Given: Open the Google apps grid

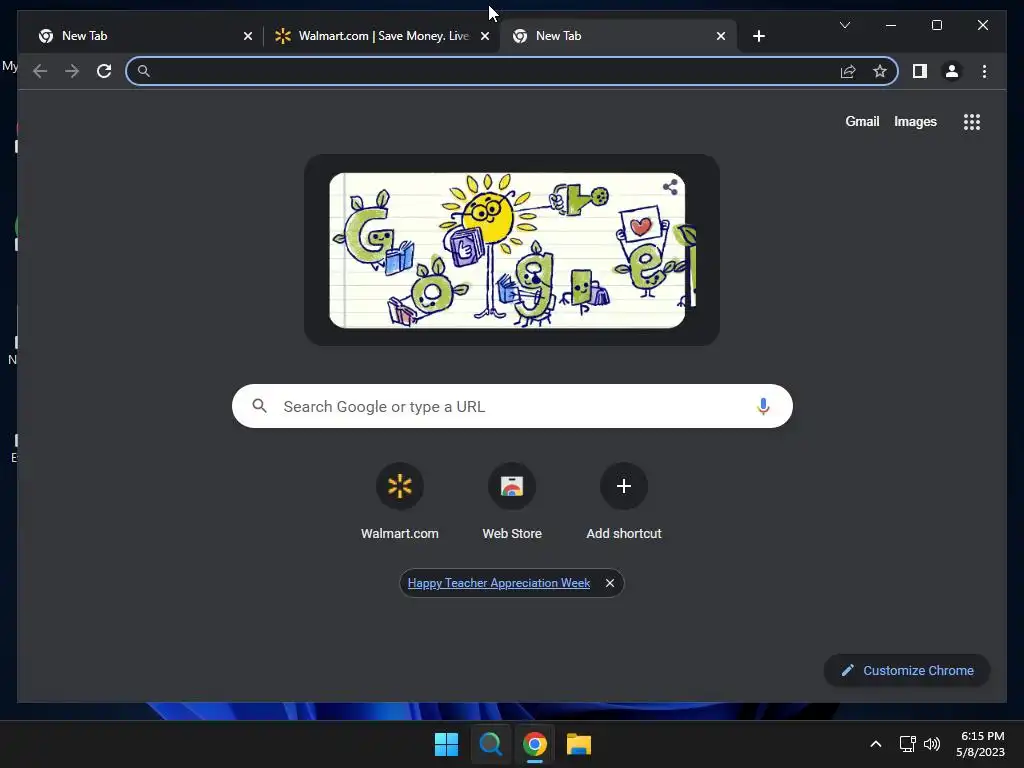Looking at the screenshot, I should [x=972, y=122].
